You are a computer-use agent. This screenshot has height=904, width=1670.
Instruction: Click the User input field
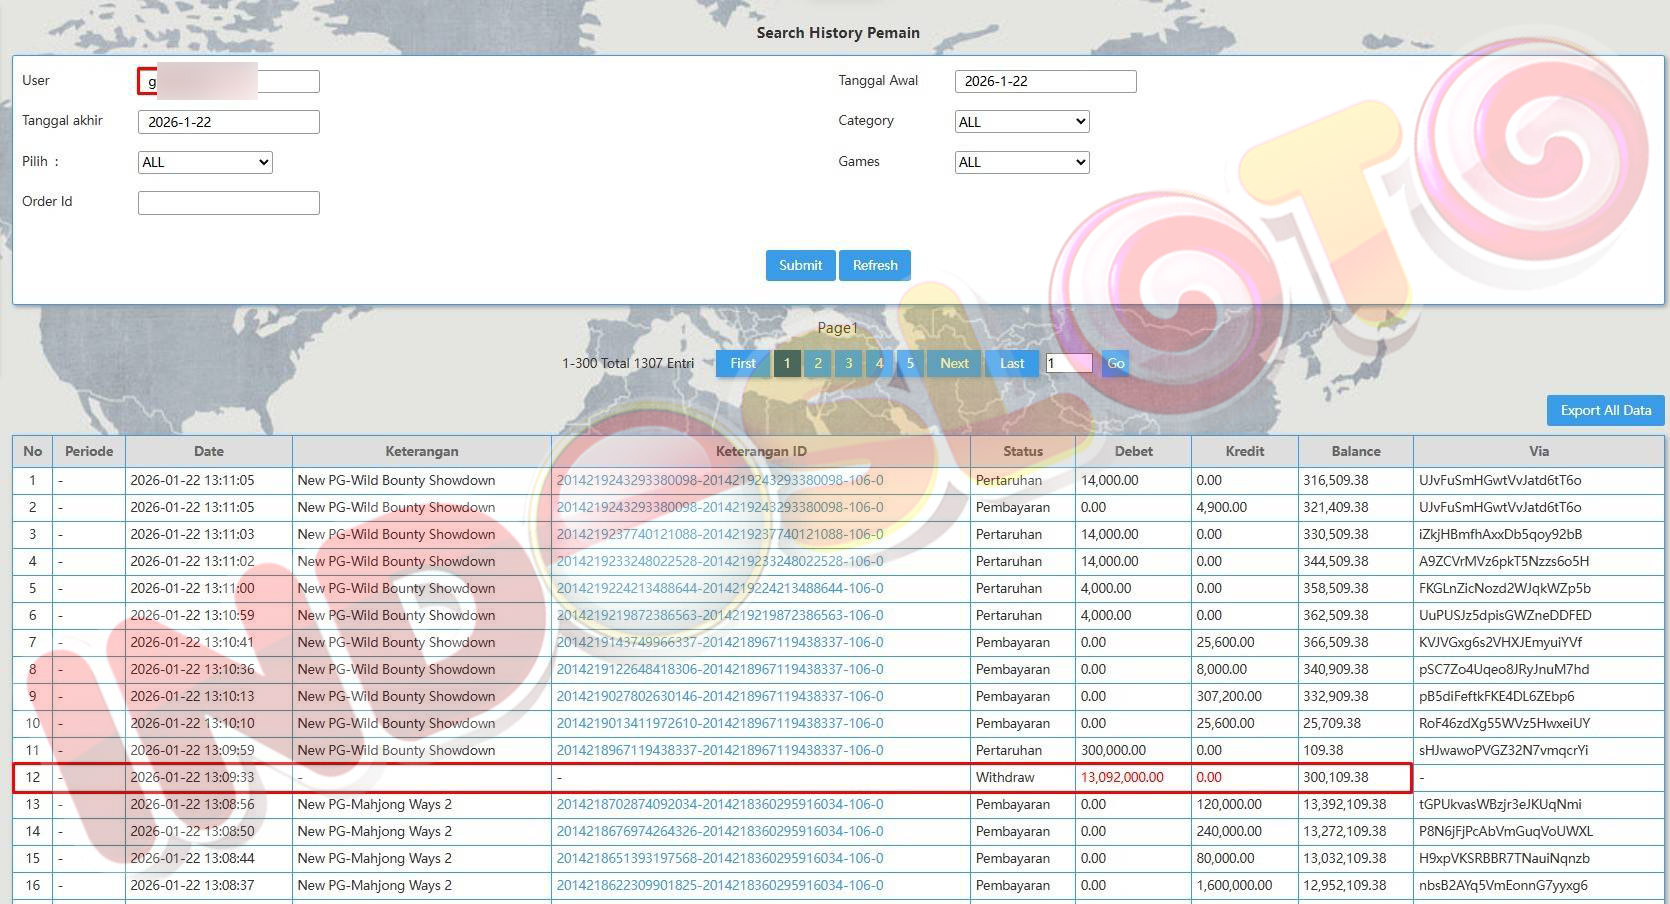[228, 82]
